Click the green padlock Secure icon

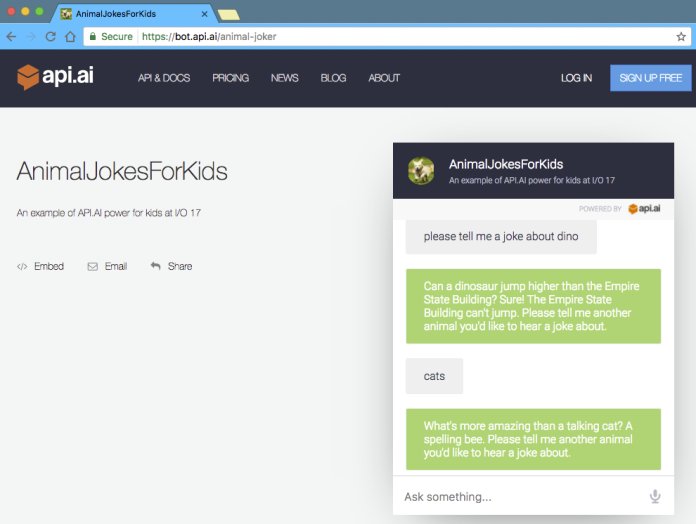(x=93, y=36)
